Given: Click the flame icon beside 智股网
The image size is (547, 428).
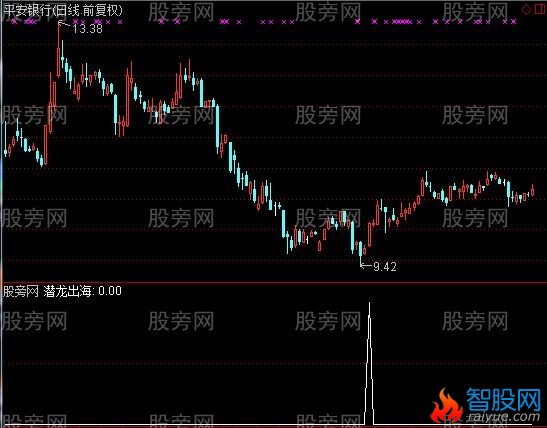Looking at the screenshot, I should (x=446, y=406).
